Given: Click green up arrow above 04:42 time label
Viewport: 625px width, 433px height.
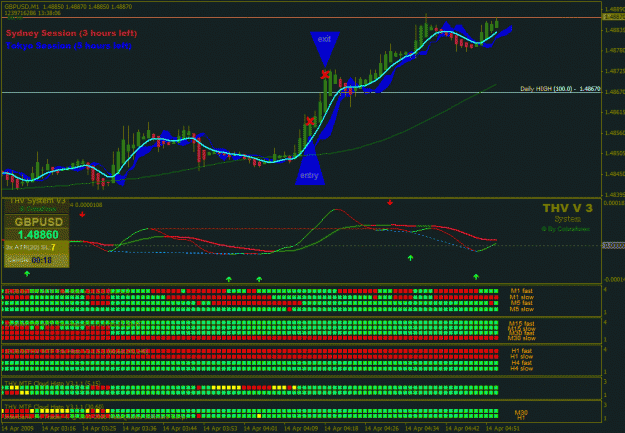Looking at the screenshot, I should click(476, 276).
